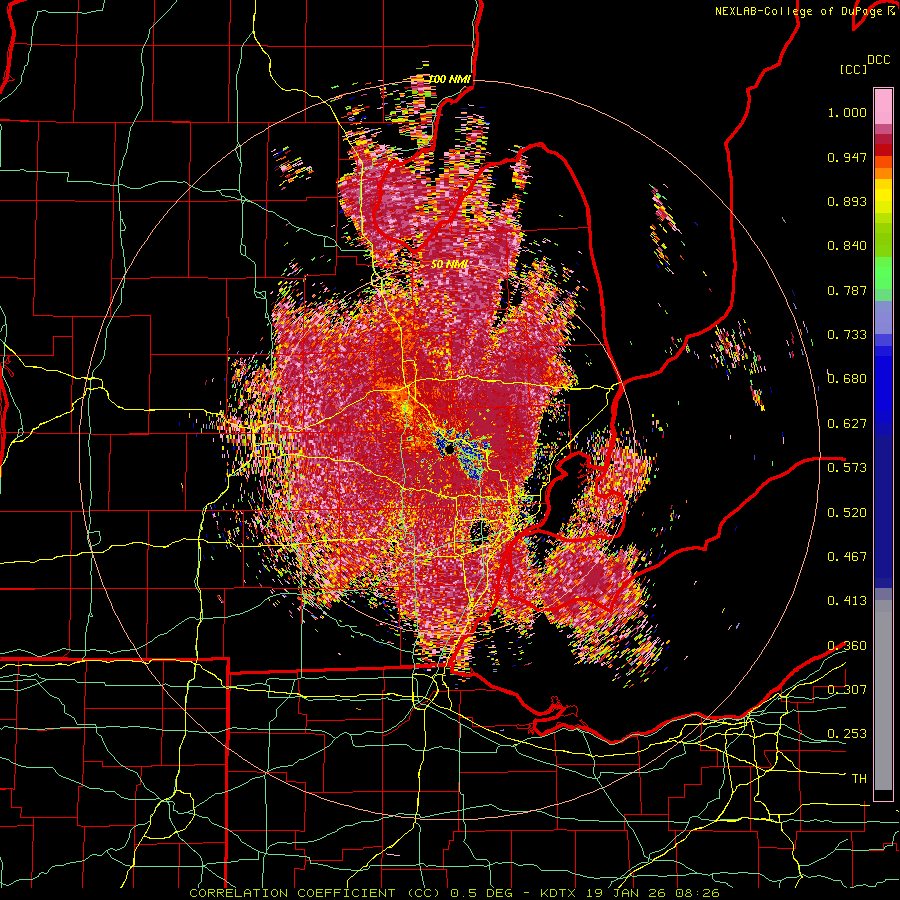
Task: Click the 0.360 scale value
Action: point(847,646)
